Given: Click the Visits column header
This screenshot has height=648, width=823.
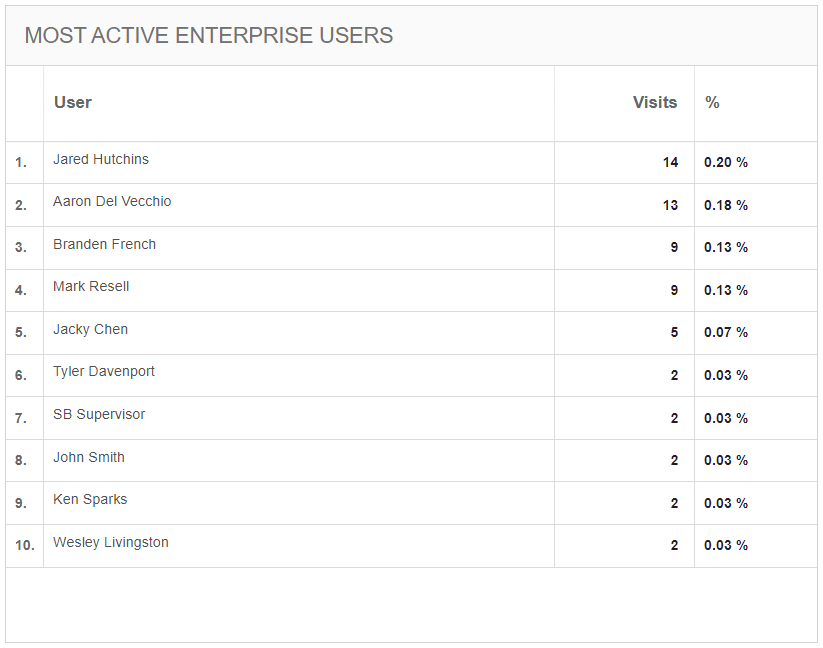Looking at the screenshot, I should (655, 102).
